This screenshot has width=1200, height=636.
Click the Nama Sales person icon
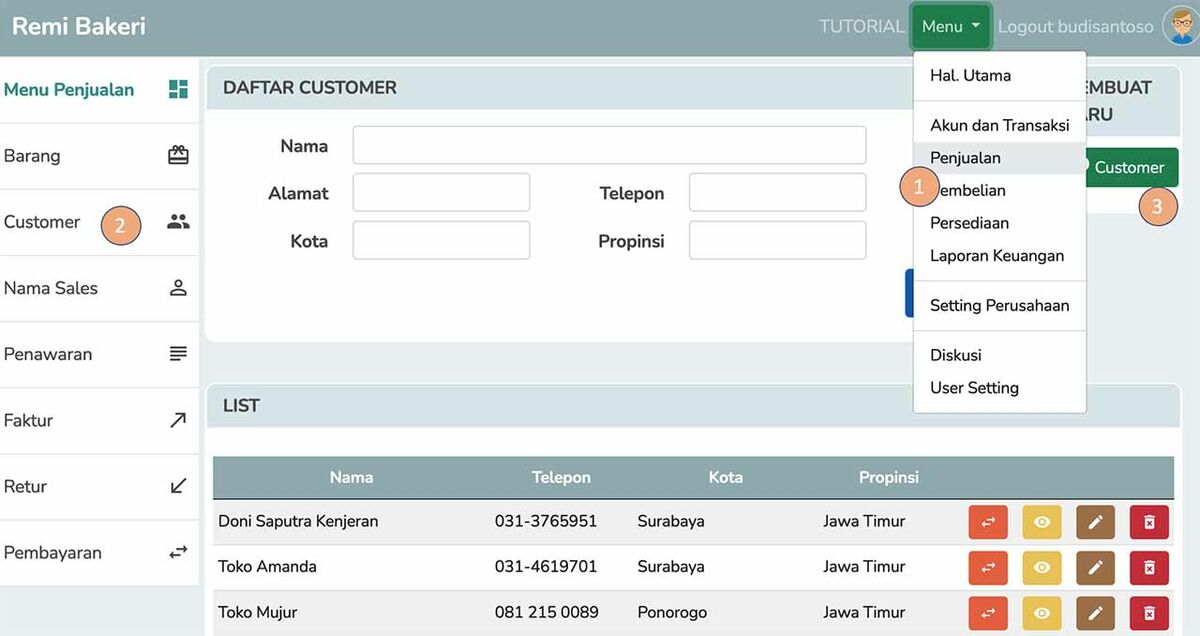point(178,288)
